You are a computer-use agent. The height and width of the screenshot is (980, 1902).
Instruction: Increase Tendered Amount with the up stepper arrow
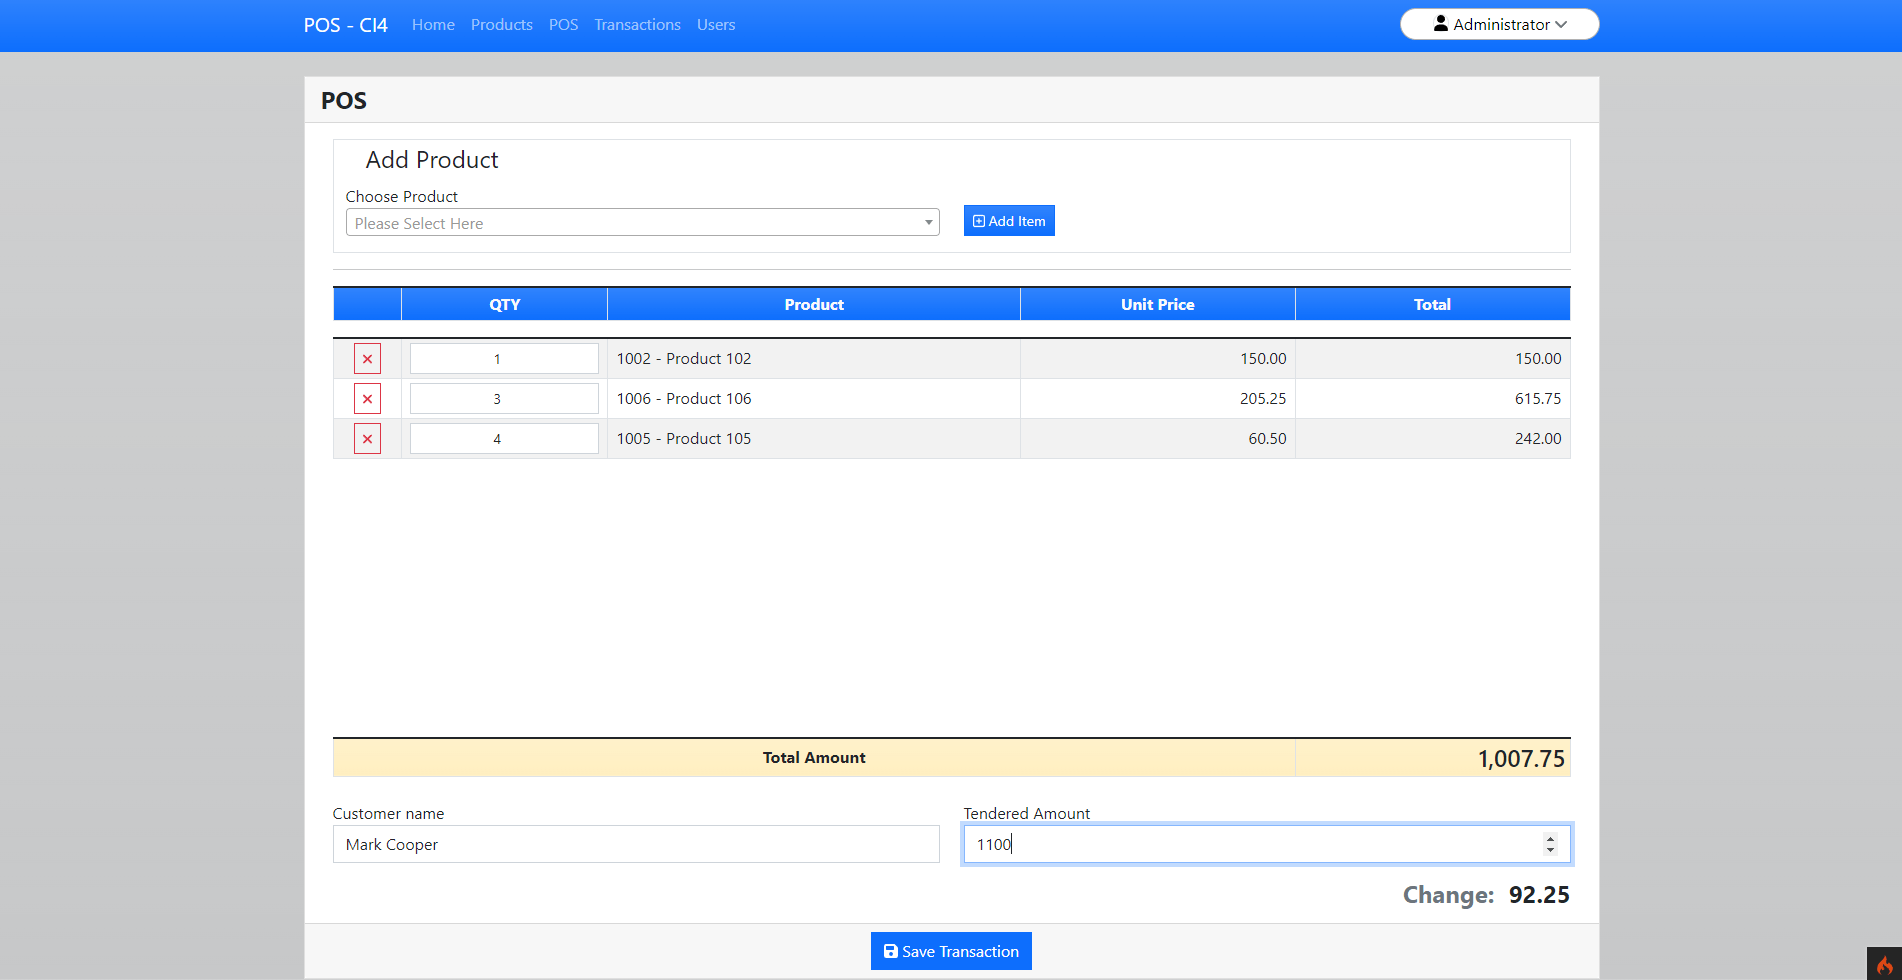(x=1549, y=838)
